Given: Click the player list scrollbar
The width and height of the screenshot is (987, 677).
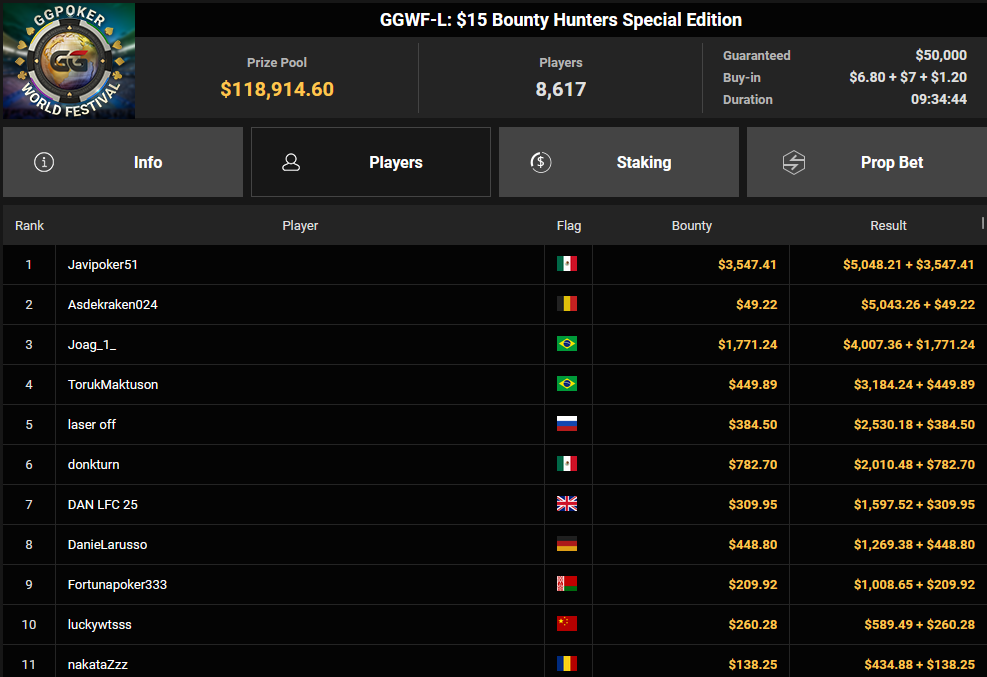Looking at the screenshot, I should pos(983,223).
